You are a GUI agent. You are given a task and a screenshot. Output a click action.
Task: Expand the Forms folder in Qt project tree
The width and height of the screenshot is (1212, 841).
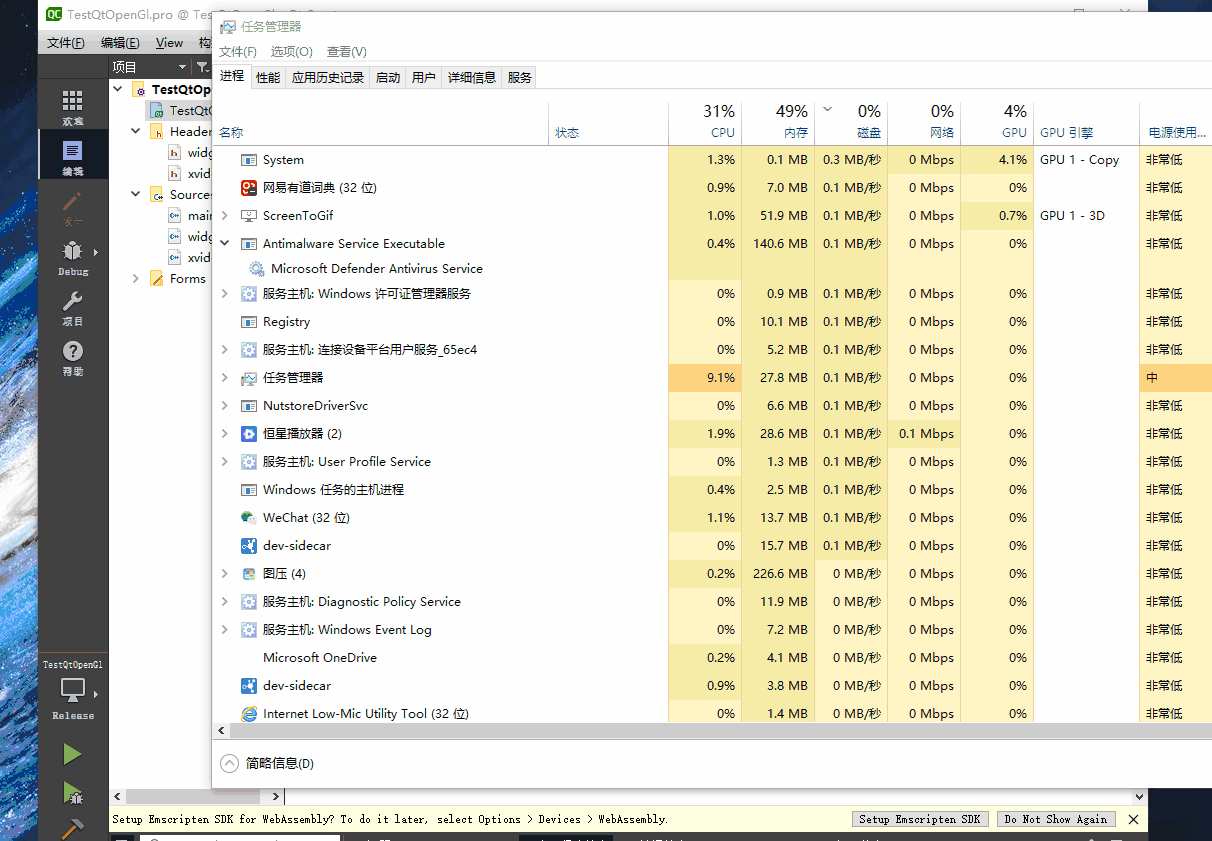pos(136,279)
